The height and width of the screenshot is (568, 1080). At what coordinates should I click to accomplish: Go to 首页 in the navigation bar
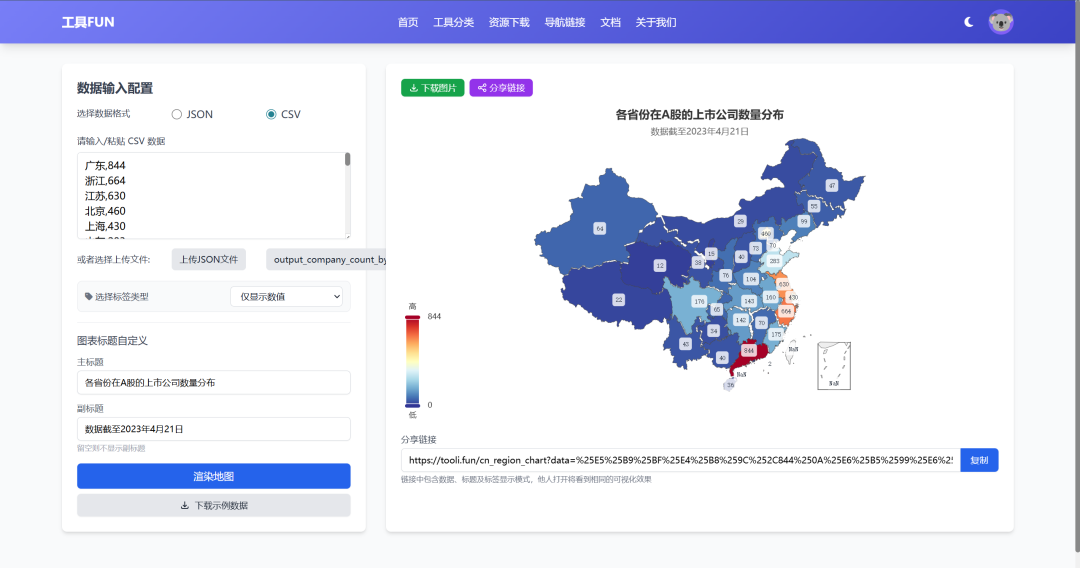pos(408,22)
